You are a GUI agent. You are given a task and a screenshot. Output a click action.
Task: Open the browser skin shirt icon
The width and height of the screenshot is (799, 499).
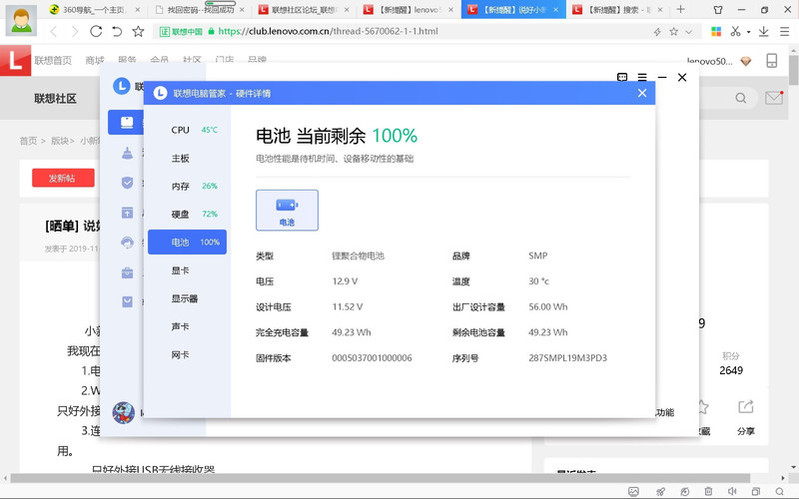tap(718, 10)
